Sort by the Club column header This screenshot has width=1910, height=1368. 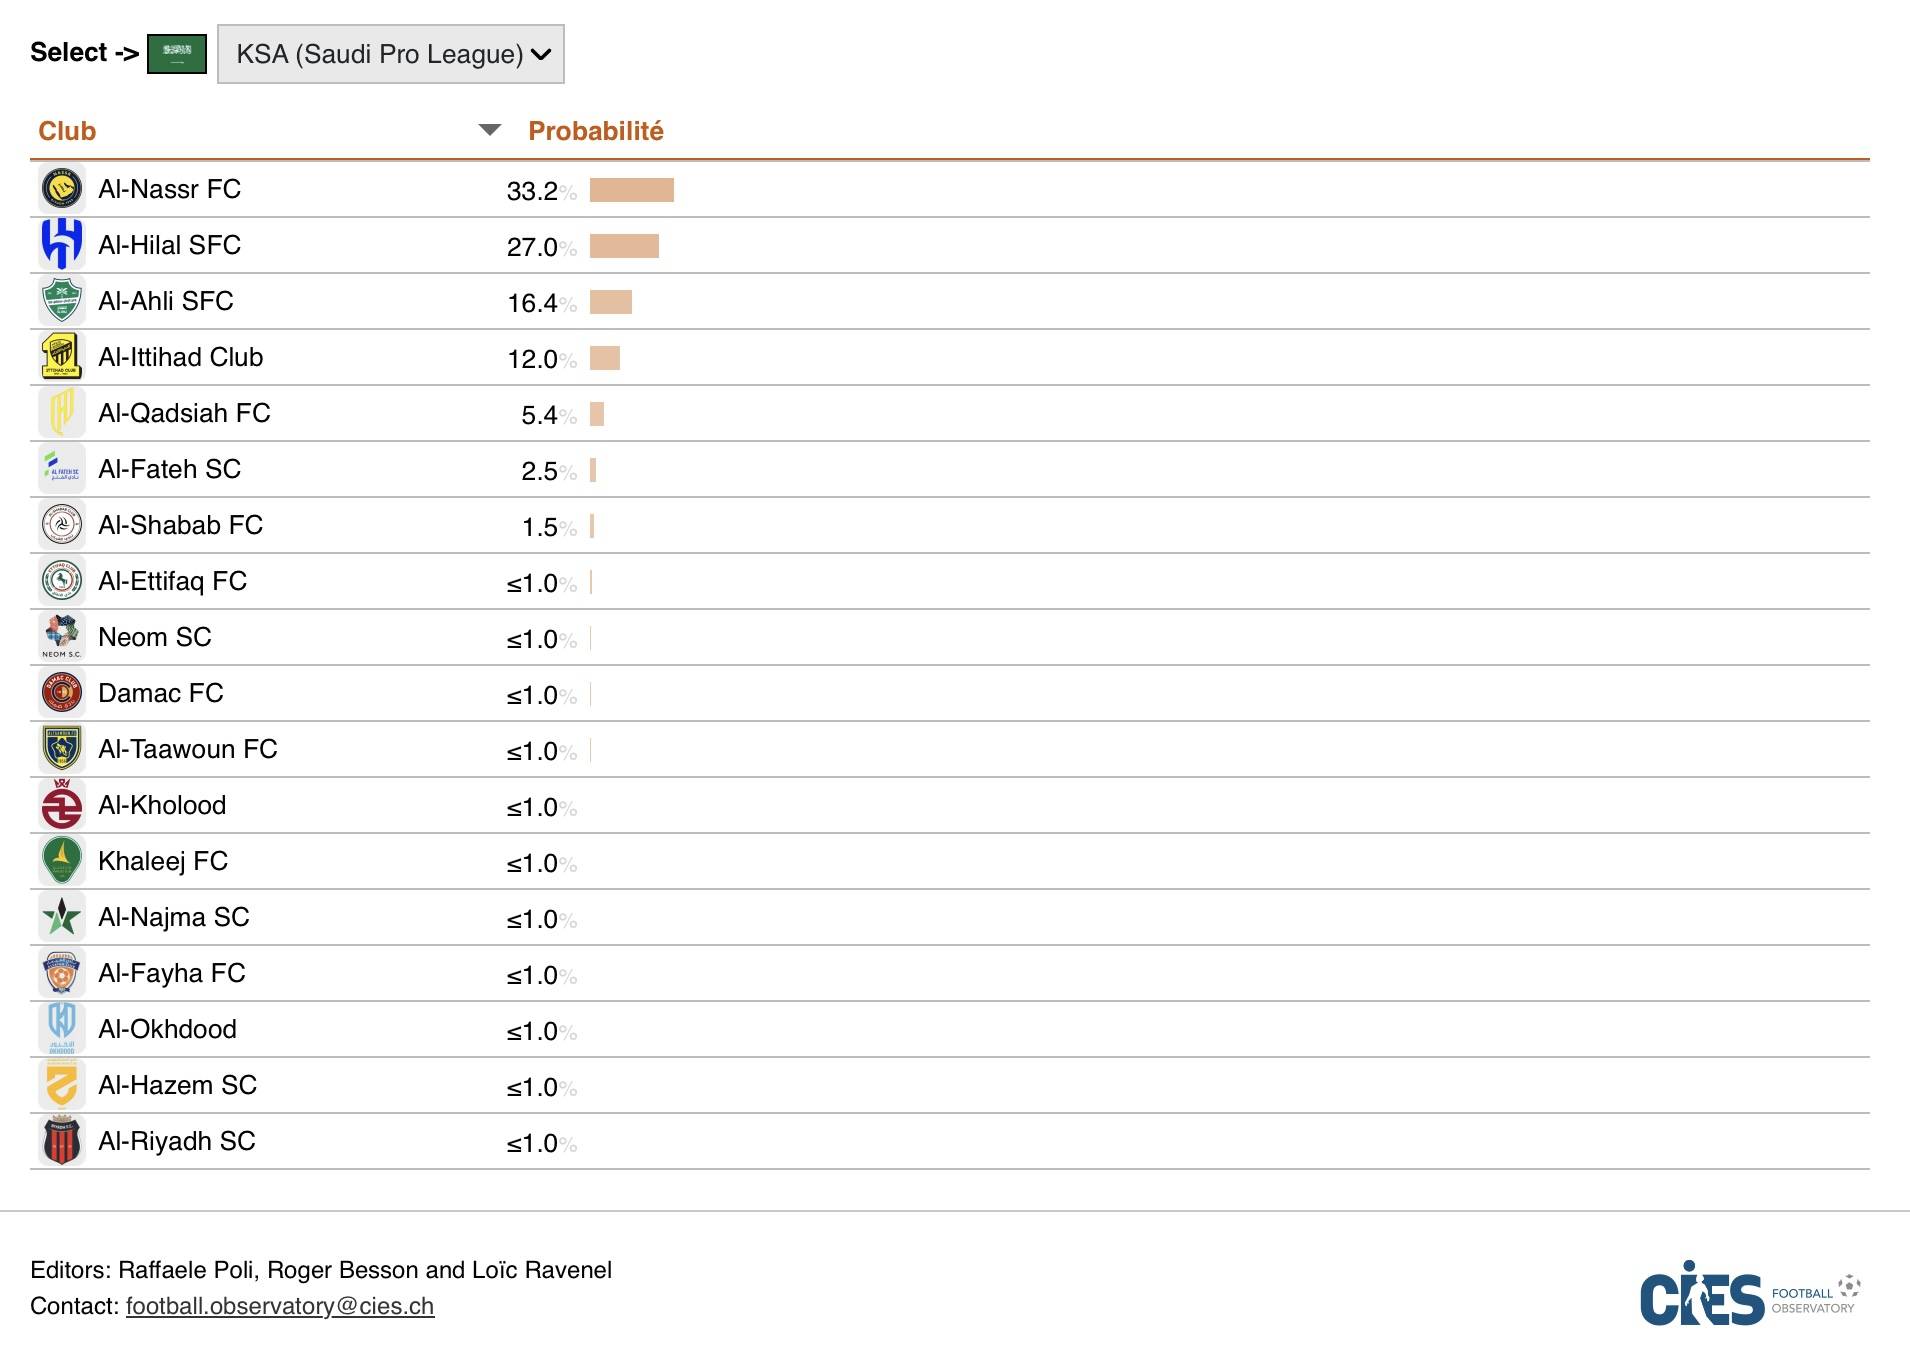[67, 131]
